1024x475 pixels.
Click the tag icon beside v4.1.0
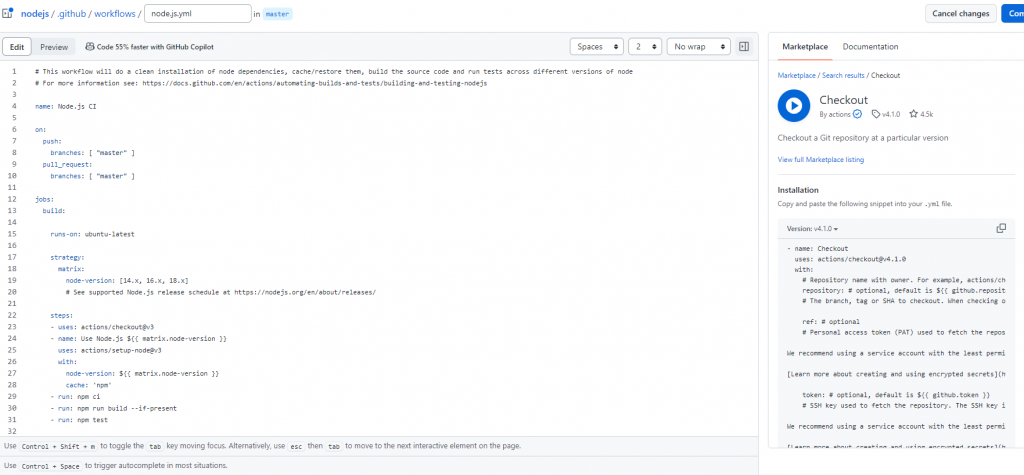[876, 114]
